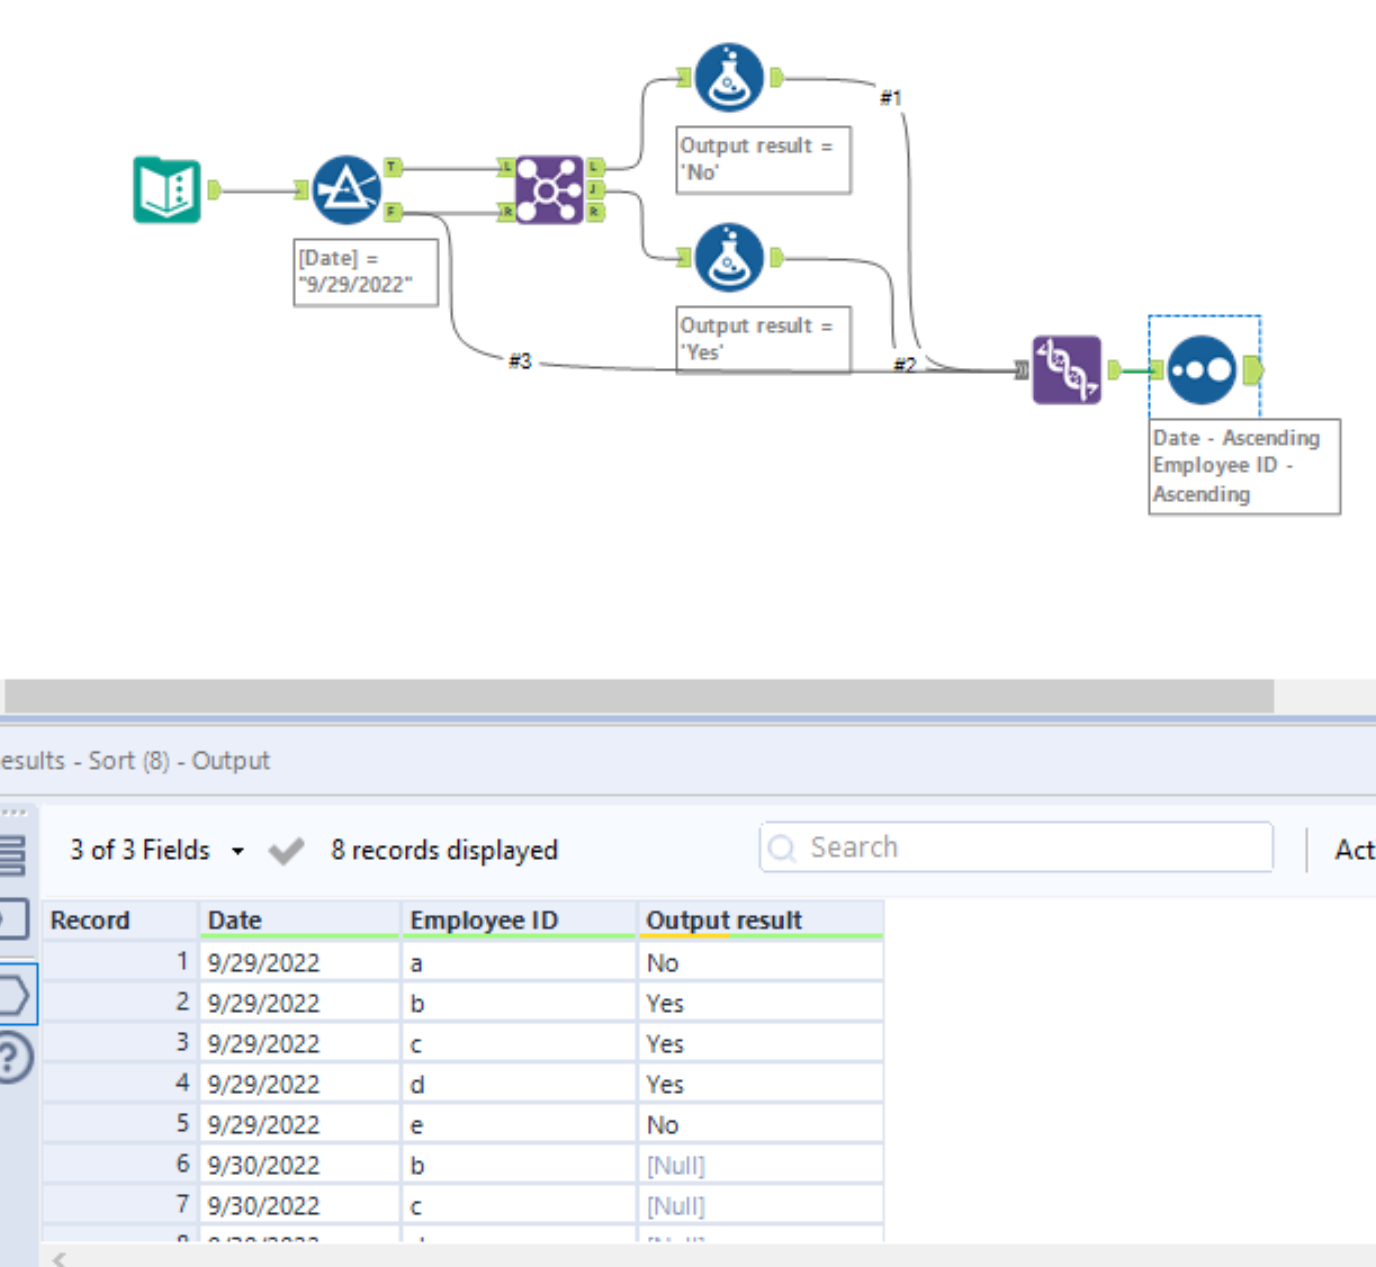Toggle the data quality checkmark indicator
The width and height of the screenshot is (1376, 1267).
point(287,851)
